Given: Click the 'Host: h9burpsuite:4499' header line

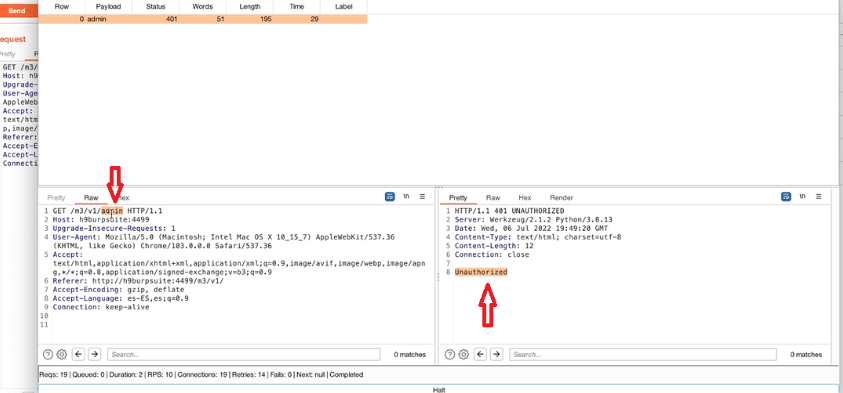Looking at the screenshot, I should point(101,219).
